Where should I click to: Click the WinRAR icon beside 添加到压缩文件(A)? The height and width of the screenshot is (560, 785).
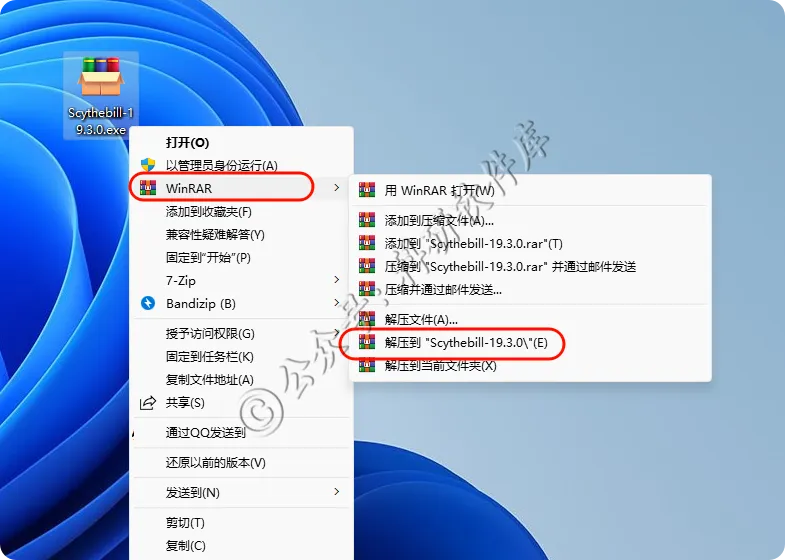pos(367,220)
